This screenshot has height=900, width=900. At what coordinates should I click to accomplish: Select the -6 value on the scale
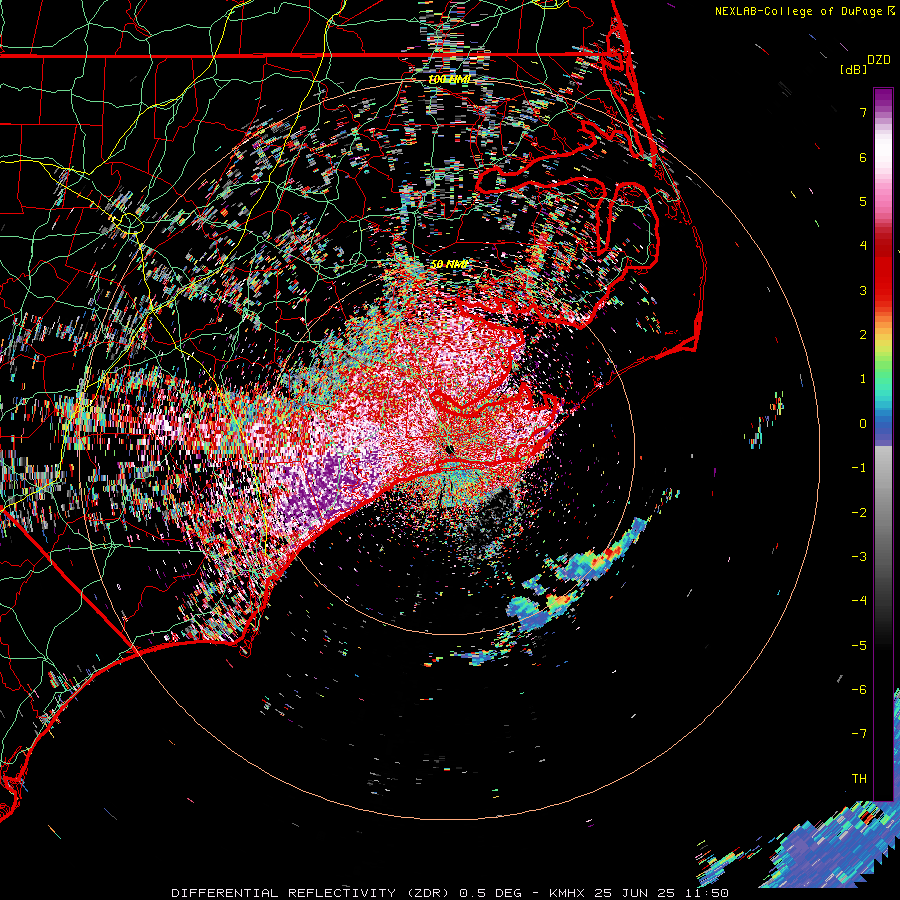click(859, 690)
